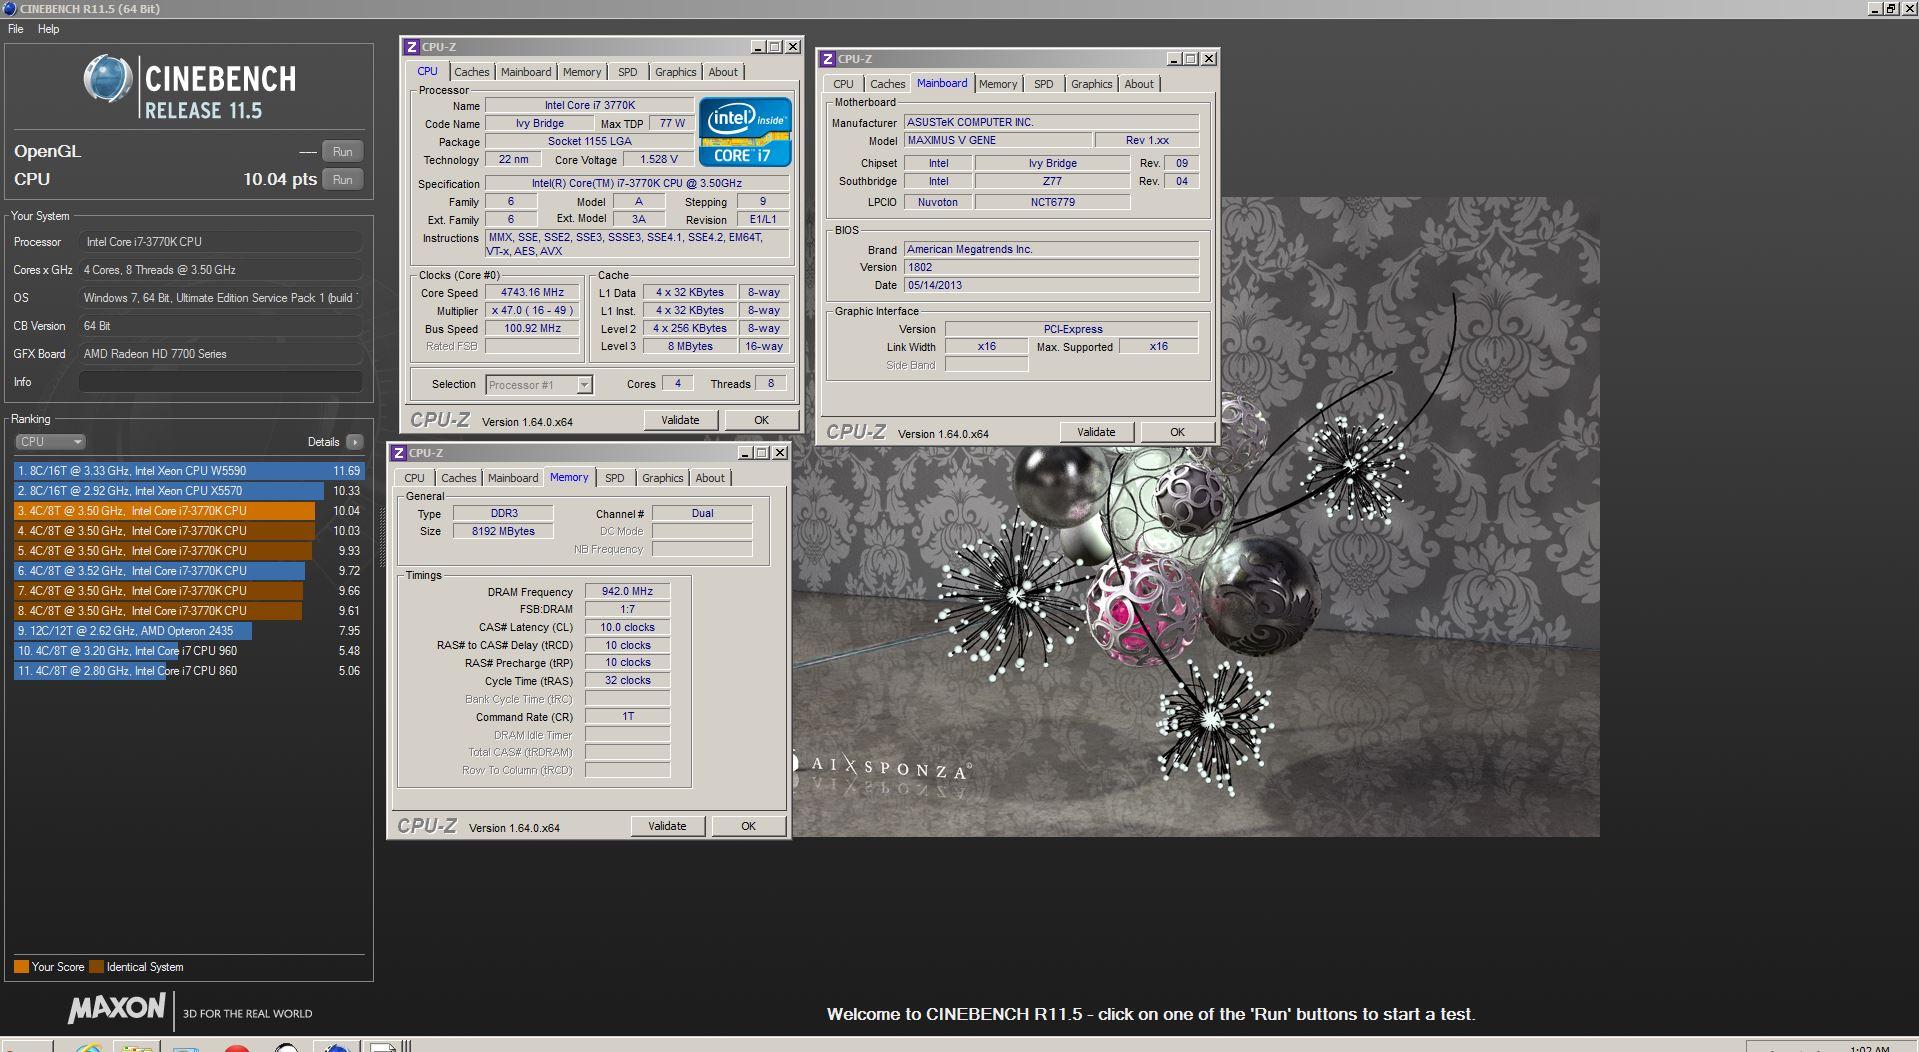Select ranking row AMD Opteron 2435

point(189,631)
